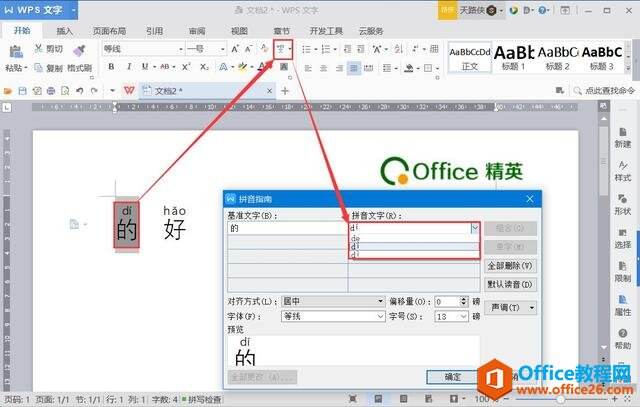Click the Print Preview icon in quick access bar
The height and width of the screenshot is (407, 640).
pos(65,91)
